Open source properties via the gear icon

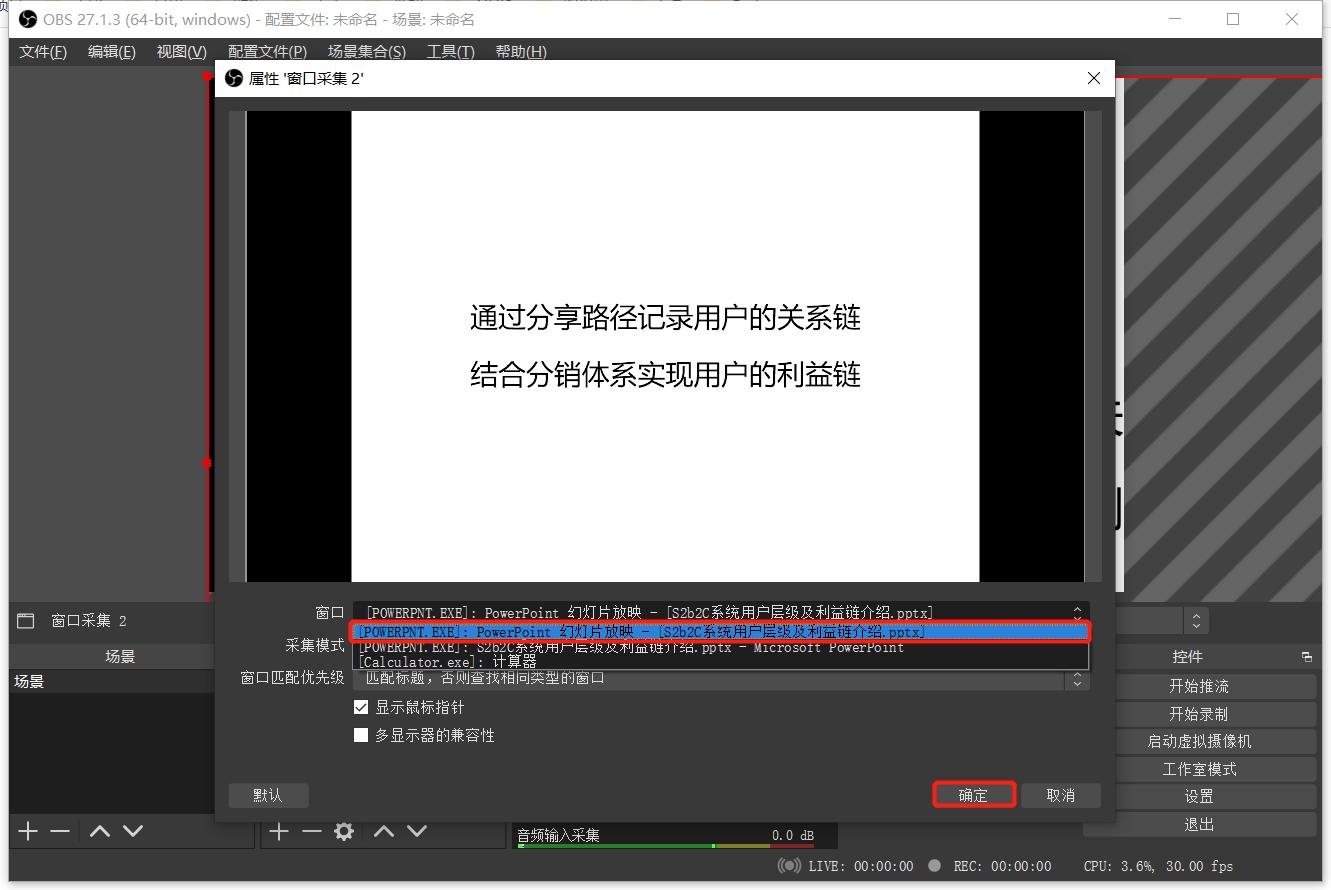(x=343, y=831)
